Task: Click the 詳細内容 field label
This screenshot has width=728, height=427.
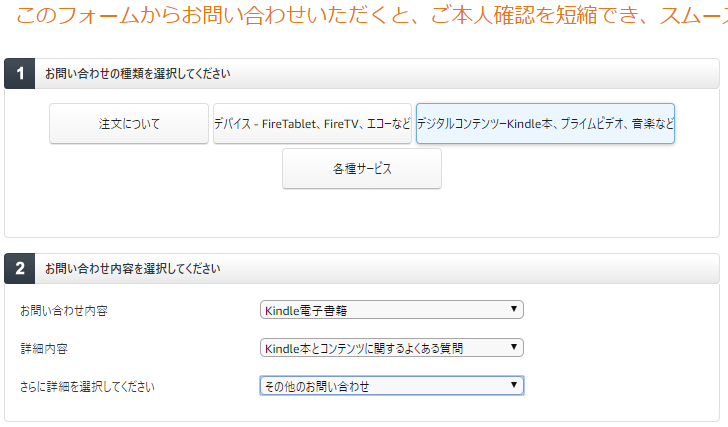Action: (x=44, y=349)
